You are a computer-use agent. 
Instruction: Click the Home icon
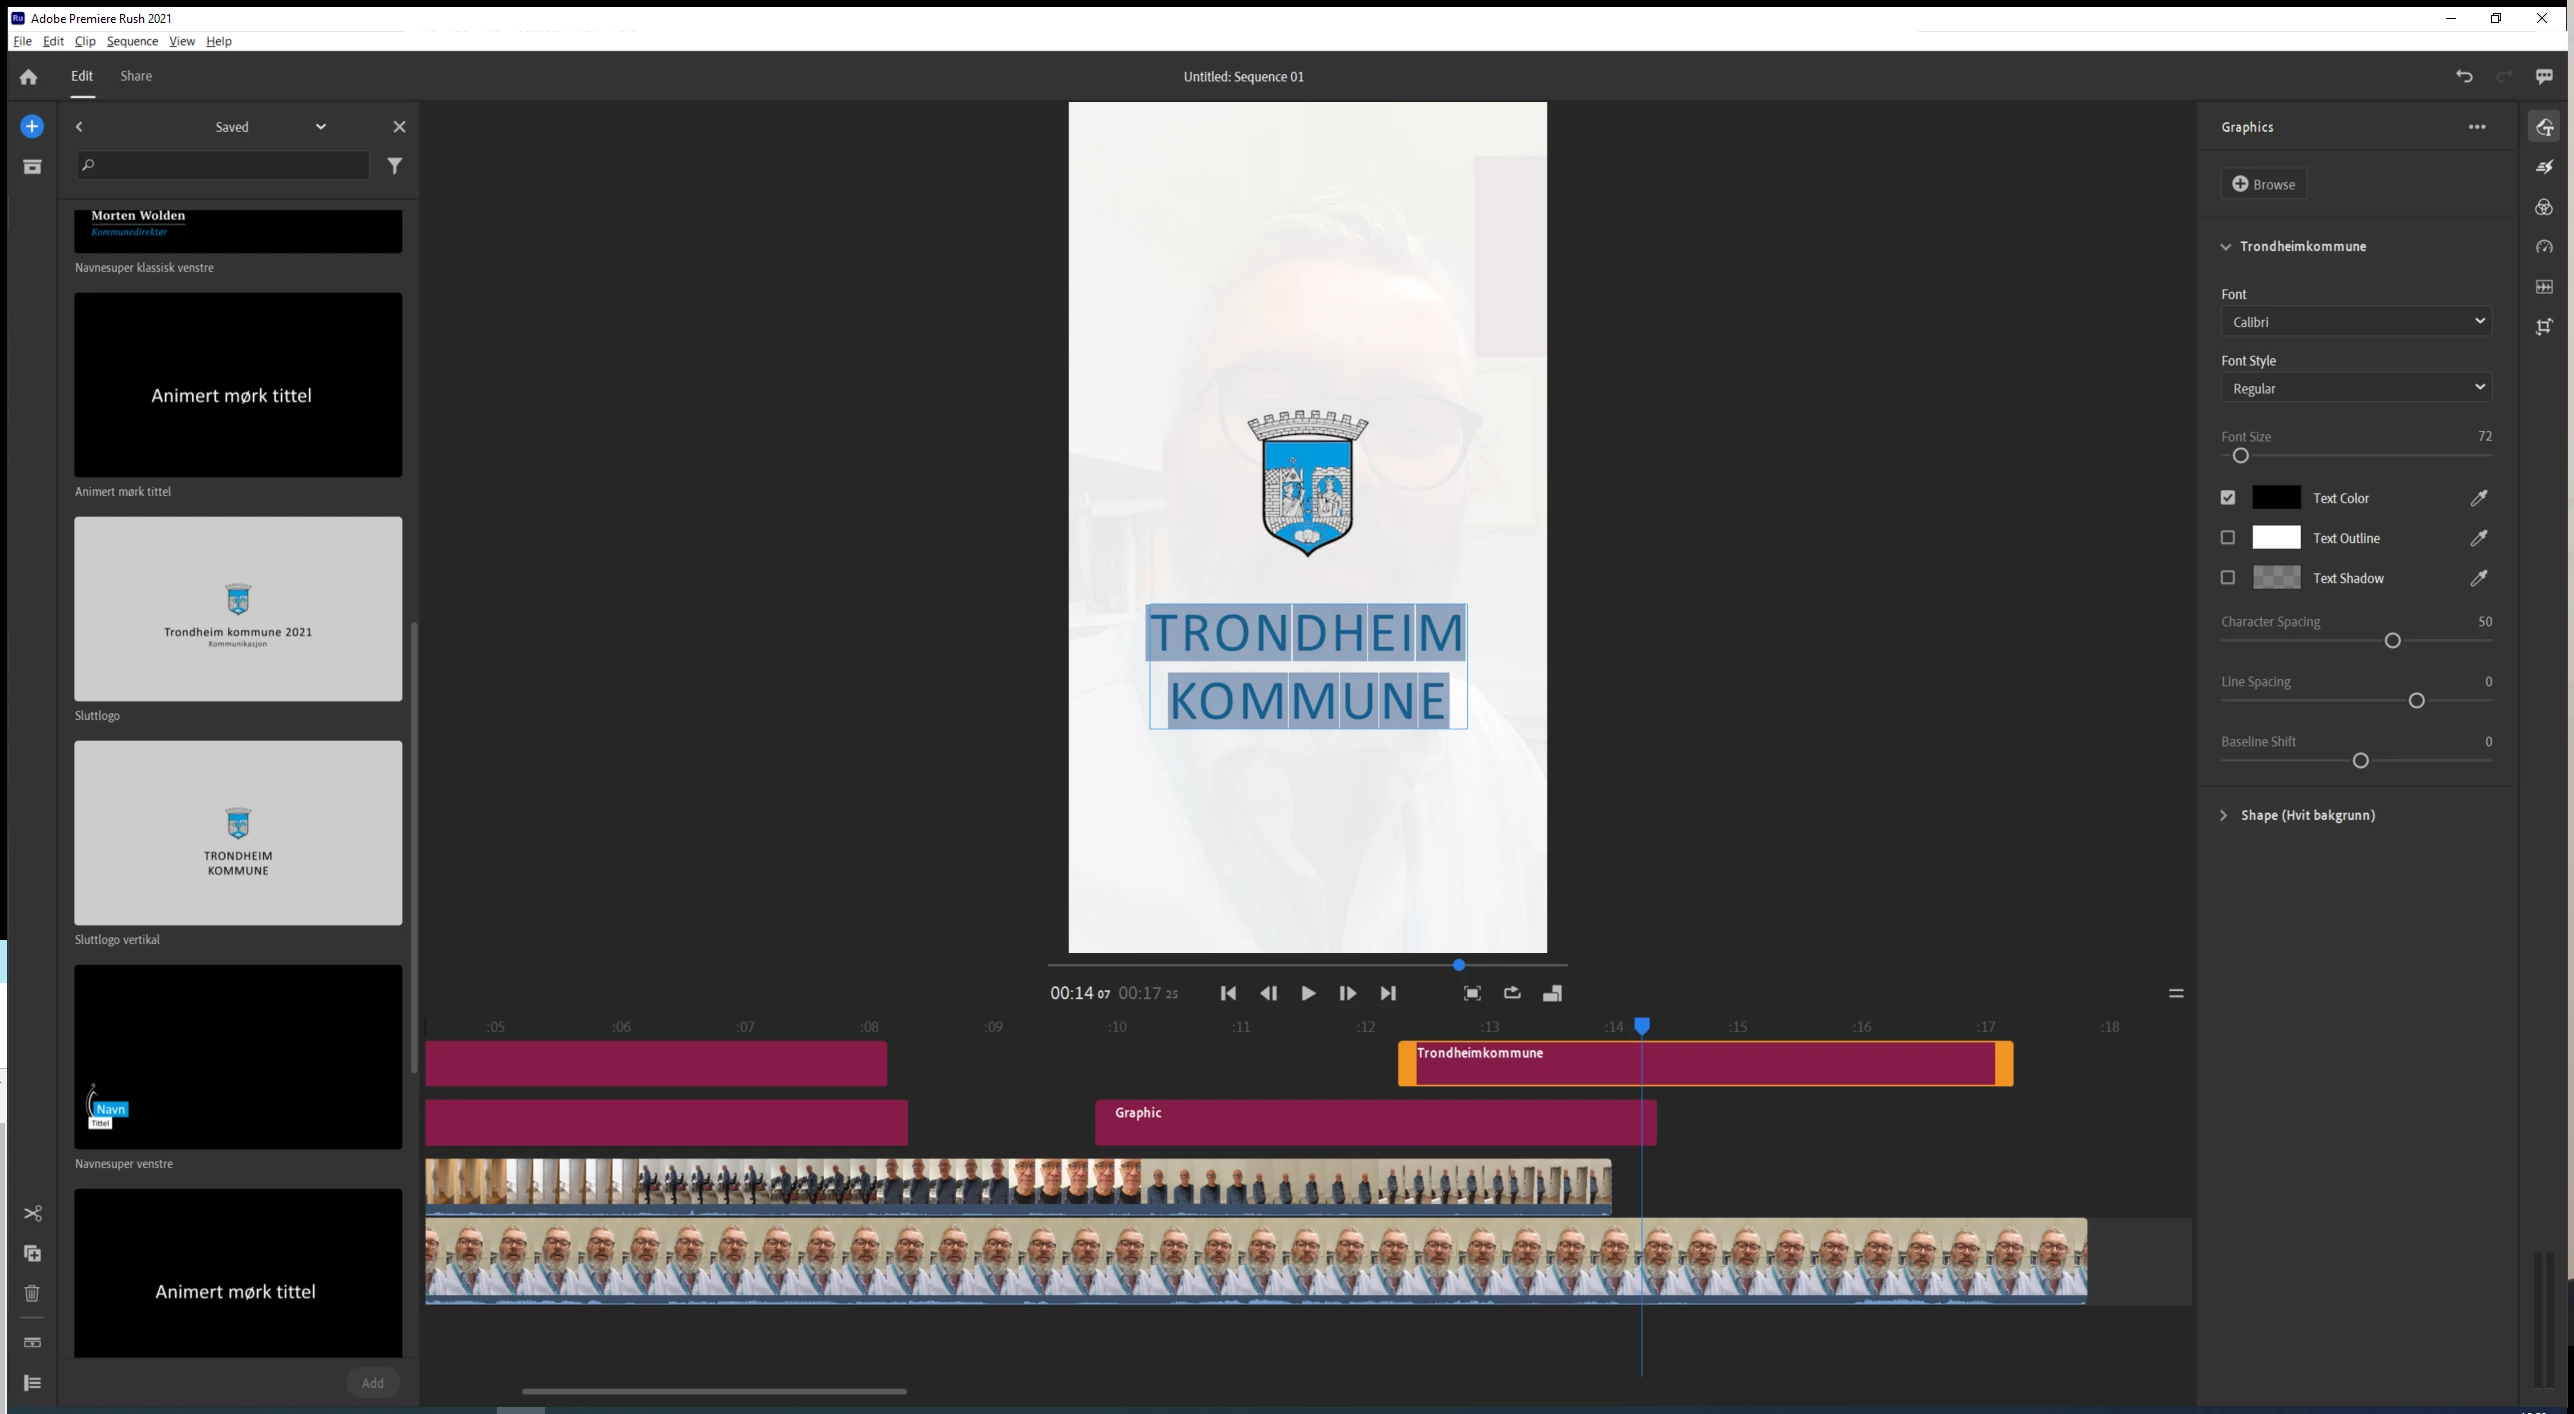(x=28, y=77)
